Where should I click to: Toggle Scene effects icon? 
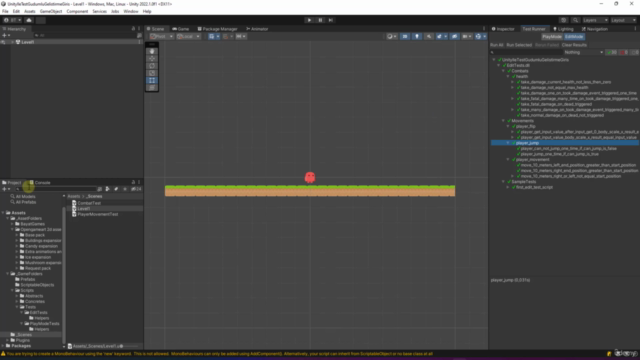tap(440, 36)
